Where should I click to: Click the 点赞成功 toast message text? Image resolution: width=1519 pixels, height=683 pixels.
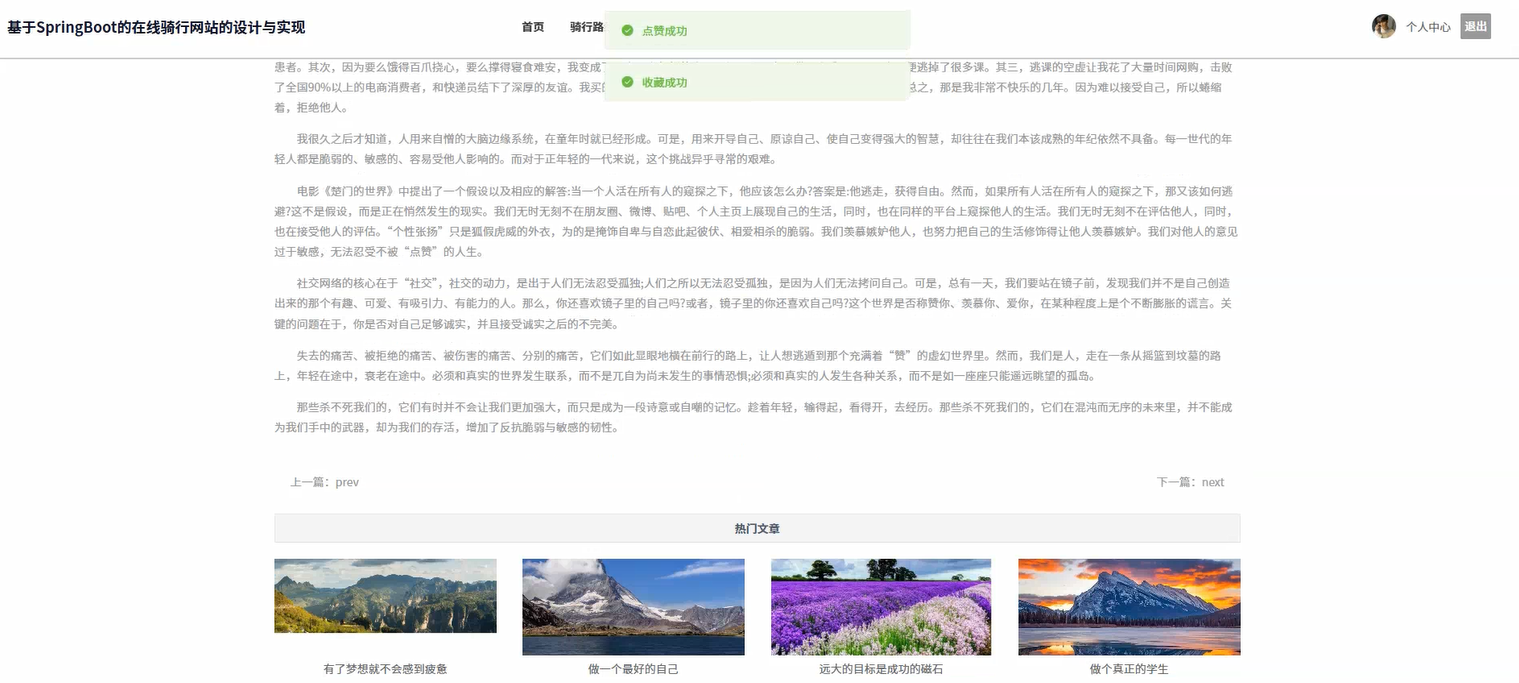664,31
